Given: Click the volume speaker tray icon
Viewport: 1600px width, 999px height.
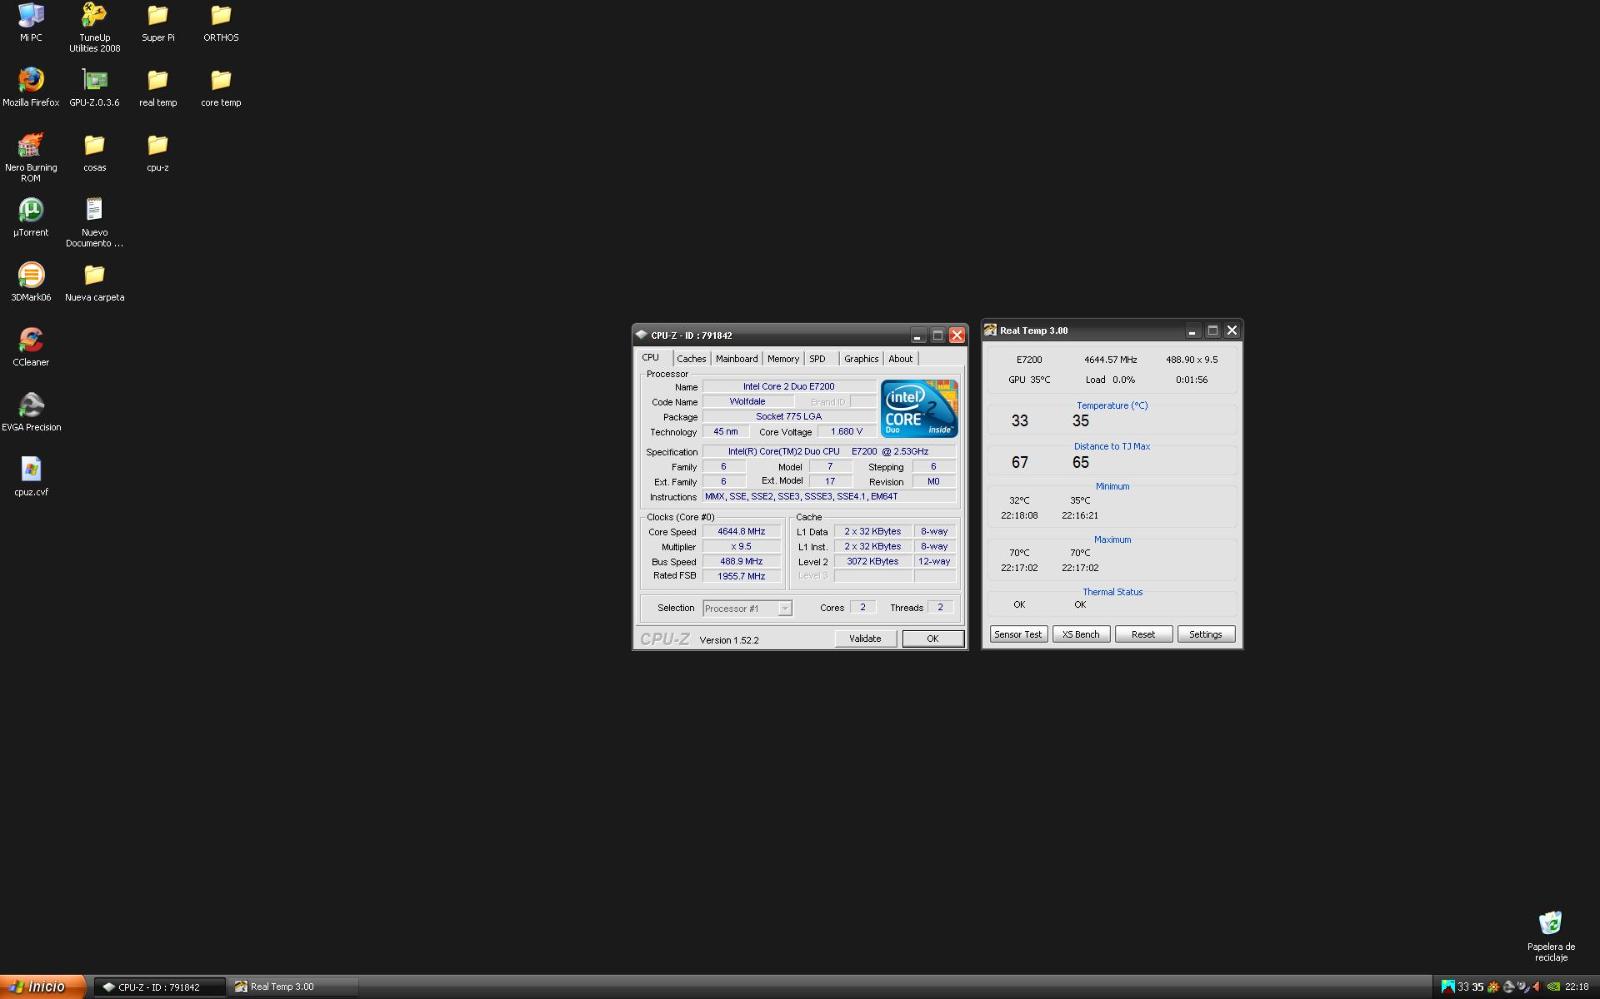Looking at the screenshot, I should pyautogui.click(x=1536, y=986).
